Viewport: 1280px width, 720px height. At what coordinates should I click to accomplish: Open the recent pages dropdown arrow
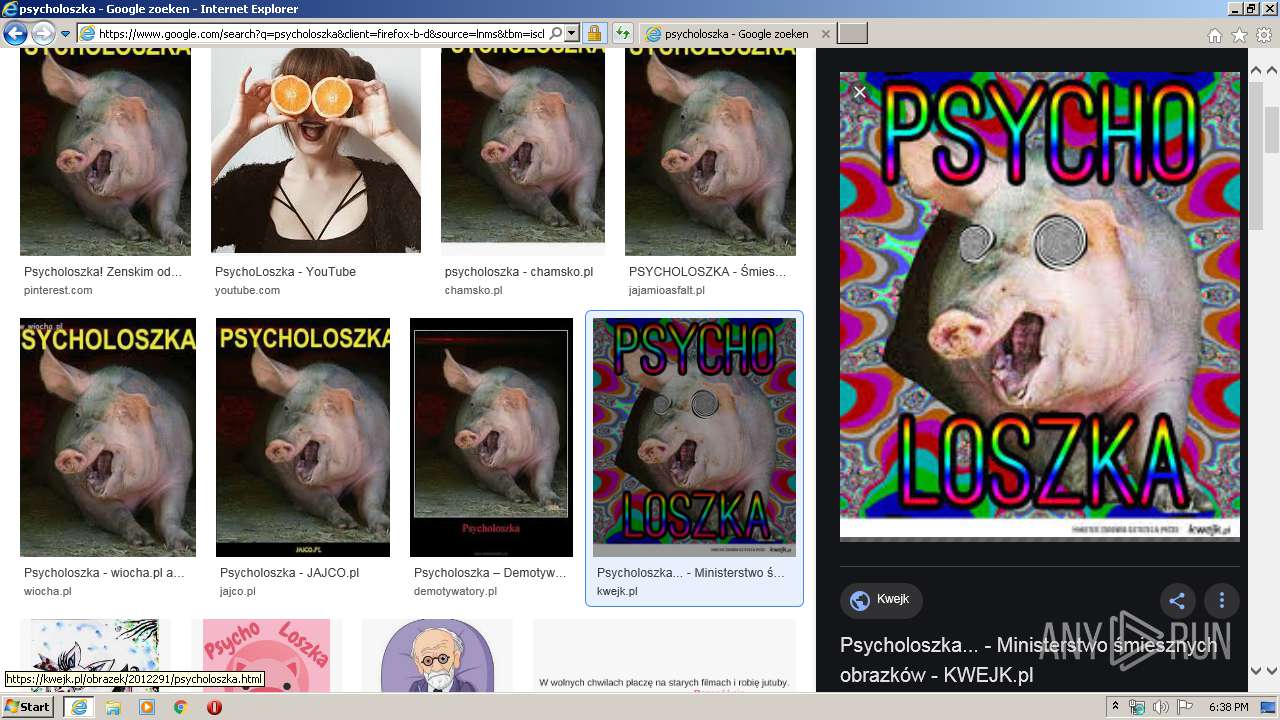65,34
